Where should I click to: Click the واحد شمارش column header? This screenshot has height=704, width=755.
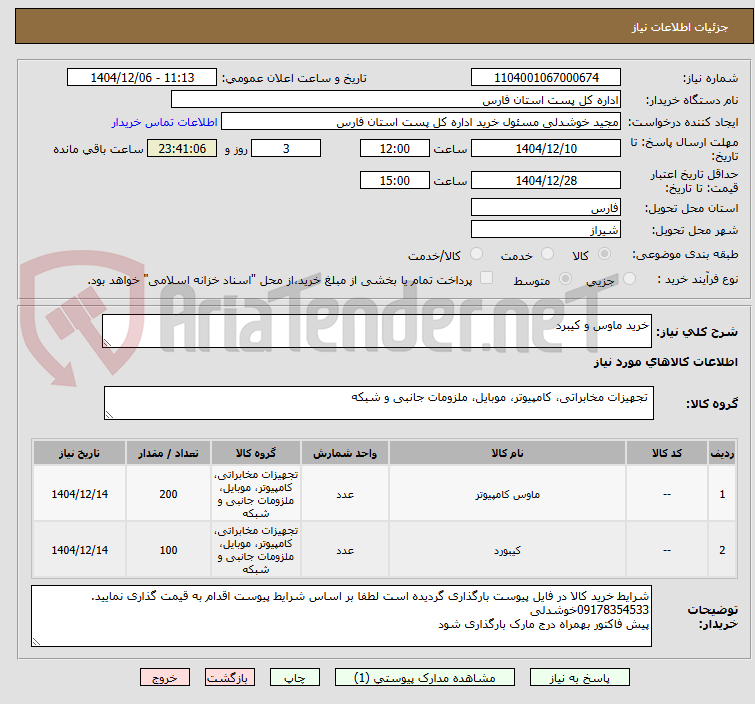[x=345, y=453]
